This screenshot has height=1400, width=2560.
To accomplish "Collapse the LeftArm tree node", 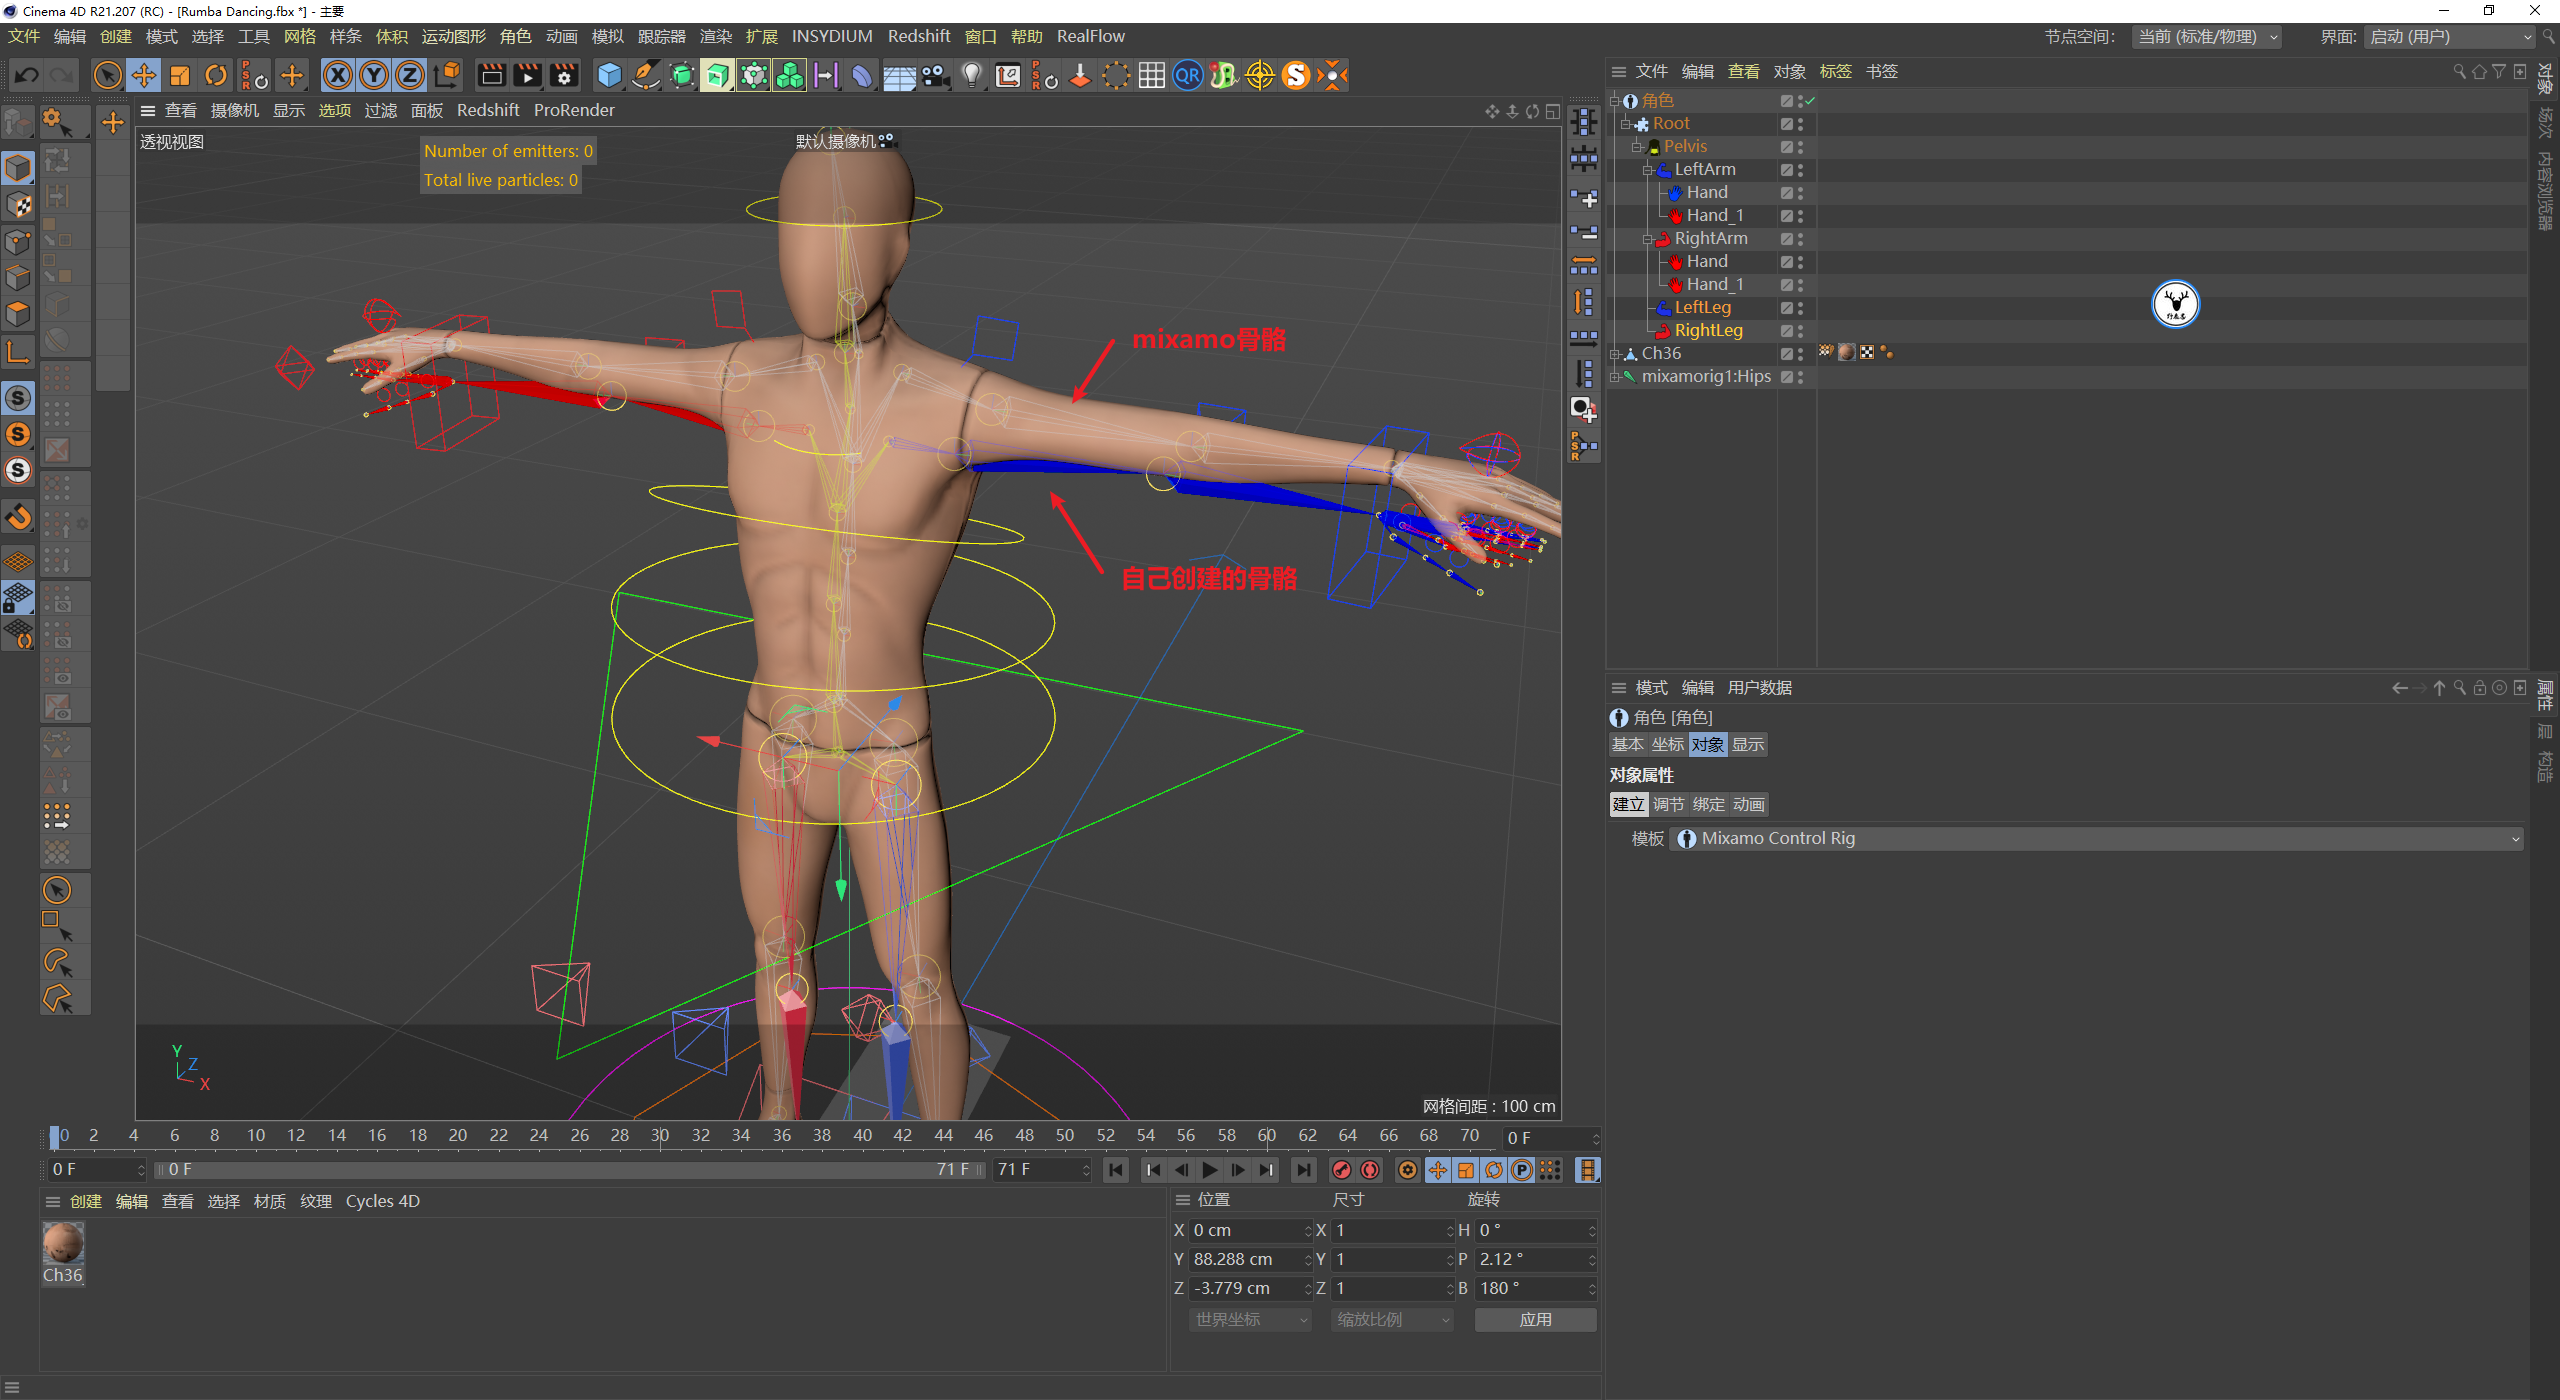I will point(1647,170).
